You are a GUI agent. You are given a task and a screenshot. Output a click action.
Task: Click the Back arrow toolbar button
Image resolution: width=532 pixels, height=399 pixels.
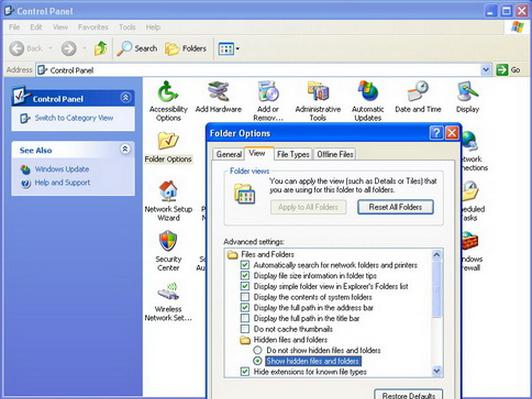click(x=17, y=49)
